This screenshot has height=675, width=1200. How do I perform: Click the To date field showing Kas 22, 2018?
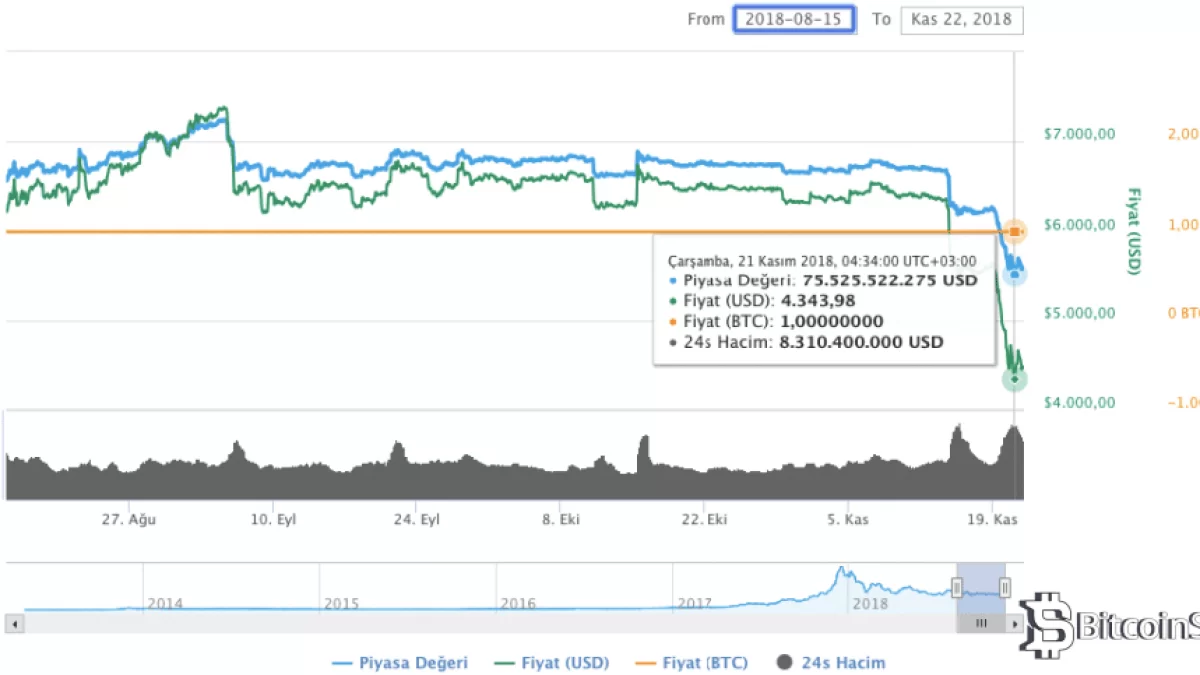click(x=961, y=19)
